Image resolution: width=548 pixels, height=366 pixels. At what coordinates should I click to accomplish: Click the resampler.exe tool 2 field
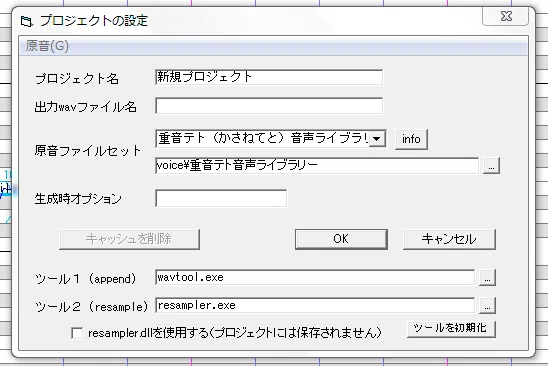click(x=315, y=306)
